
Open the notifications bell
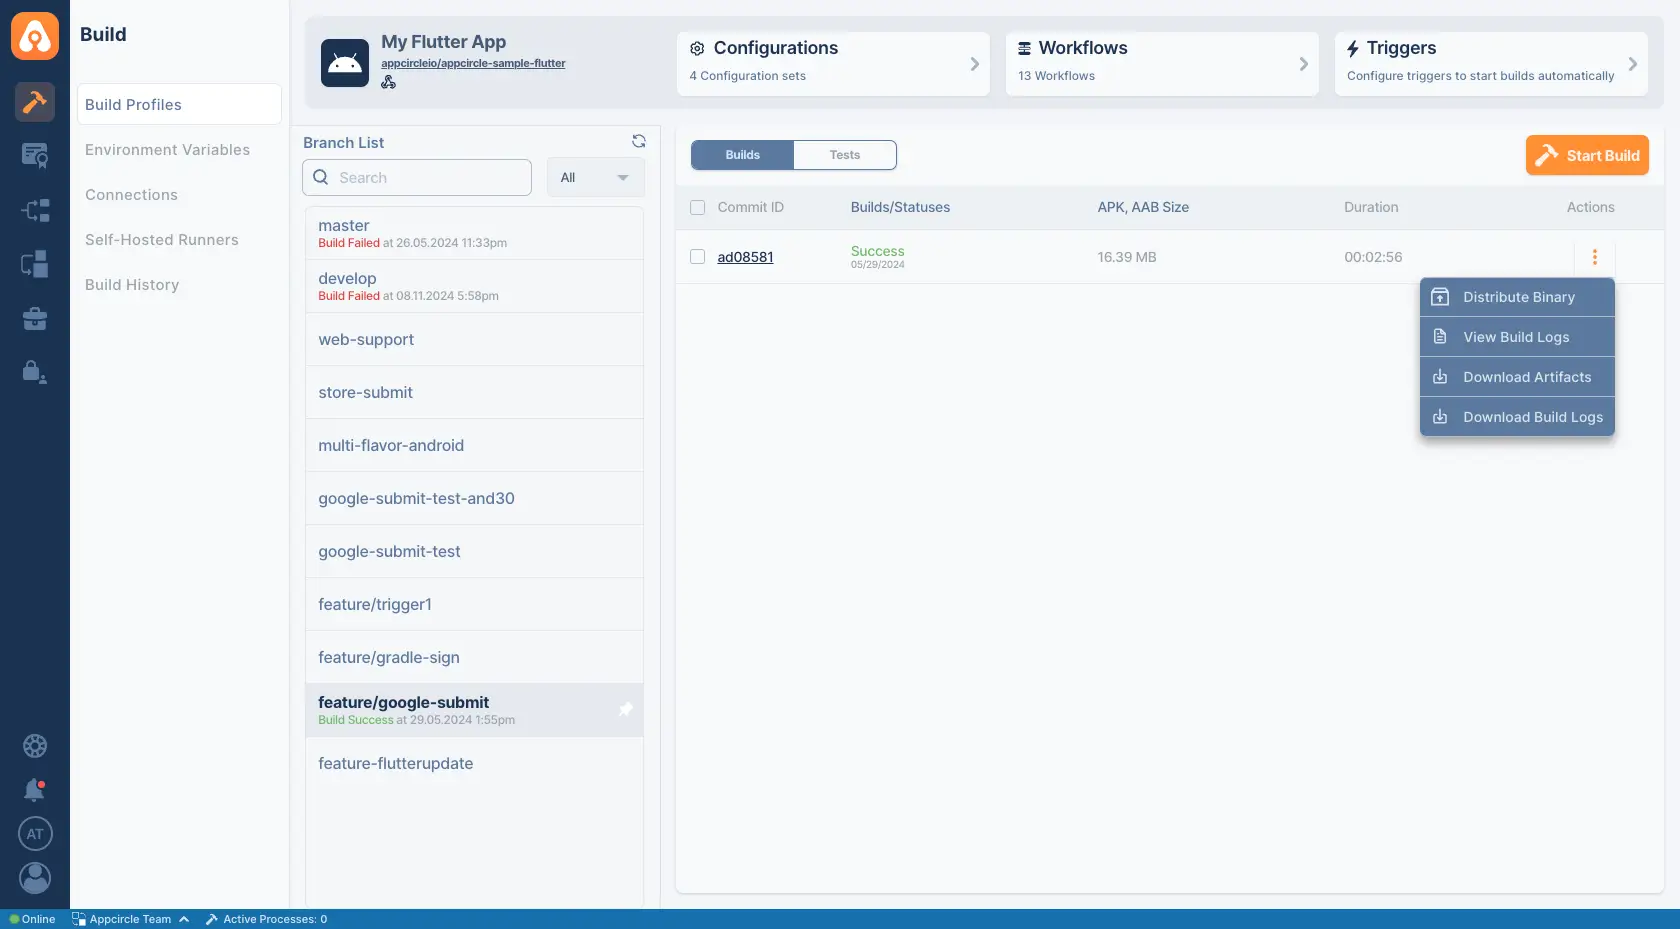[35, 790]
